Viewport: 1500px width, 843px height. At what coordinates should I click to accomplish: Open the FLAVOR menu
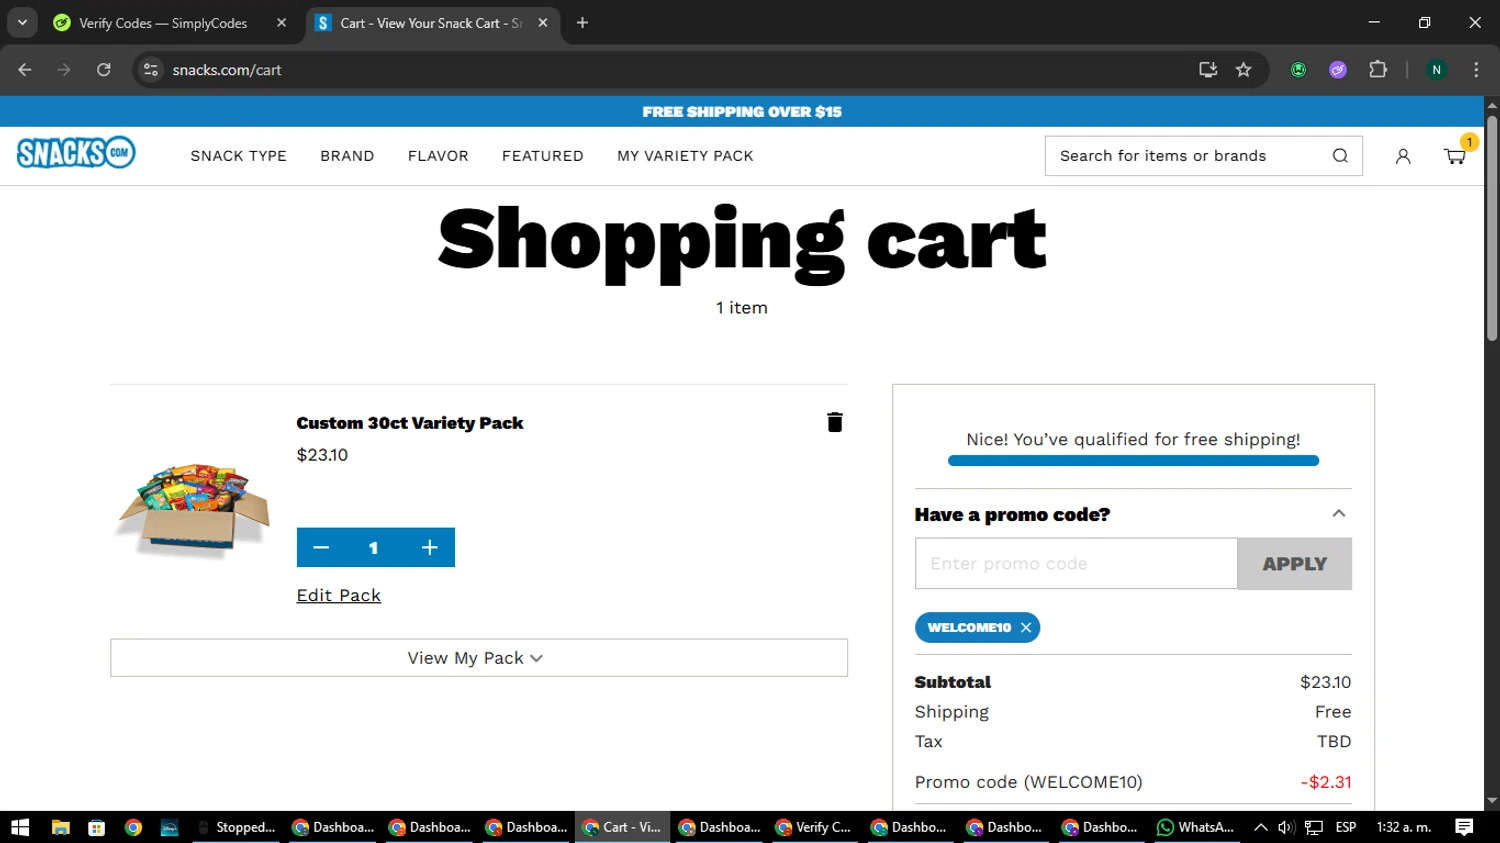438,156
